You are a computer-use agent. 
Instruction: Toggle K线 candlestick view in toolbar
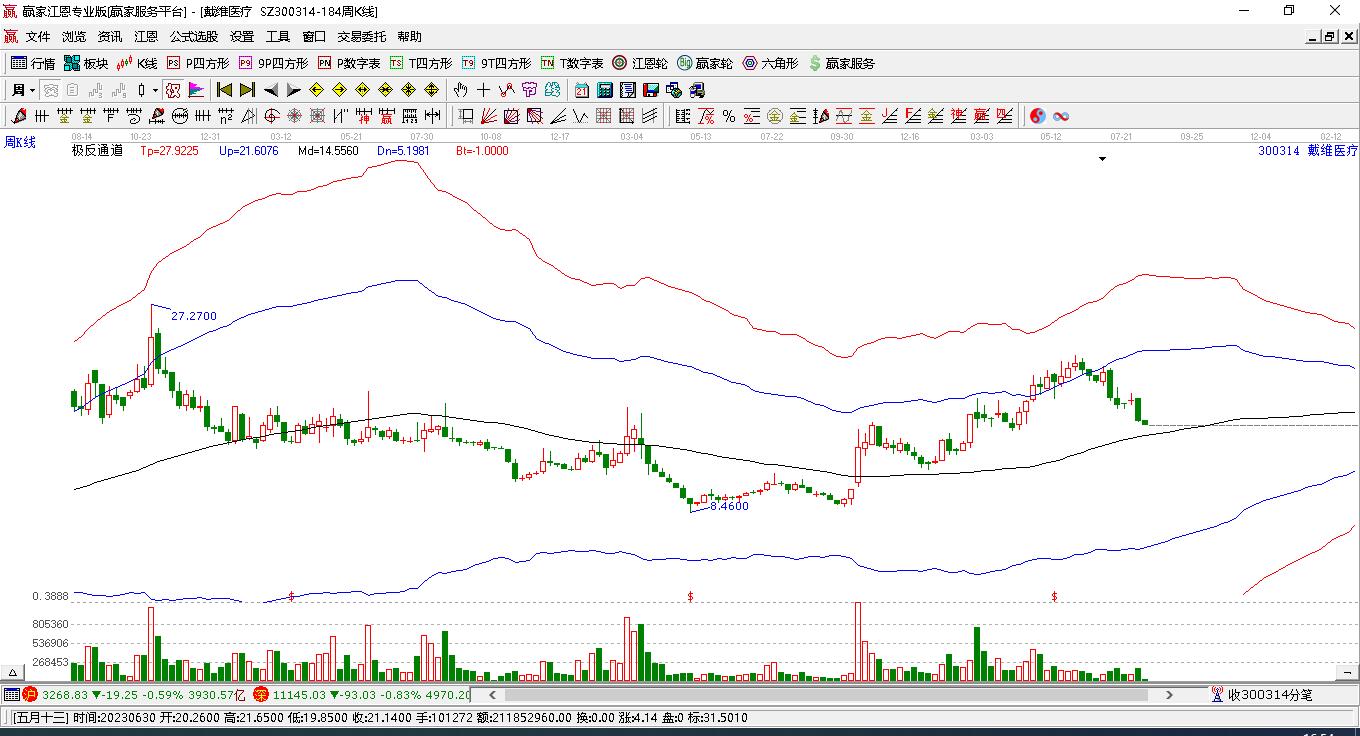coord(137,63)
